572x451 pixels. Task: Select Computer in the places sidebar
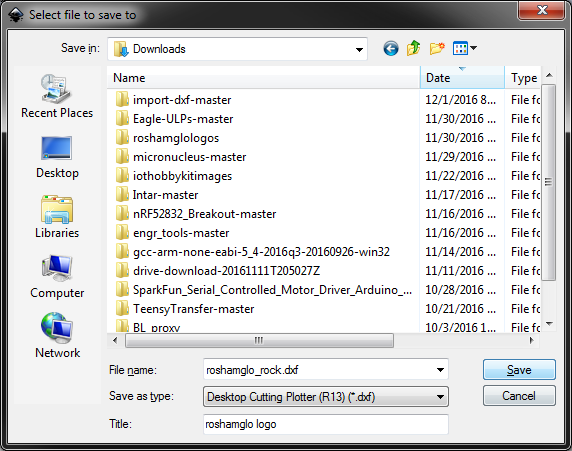point(57,277)
